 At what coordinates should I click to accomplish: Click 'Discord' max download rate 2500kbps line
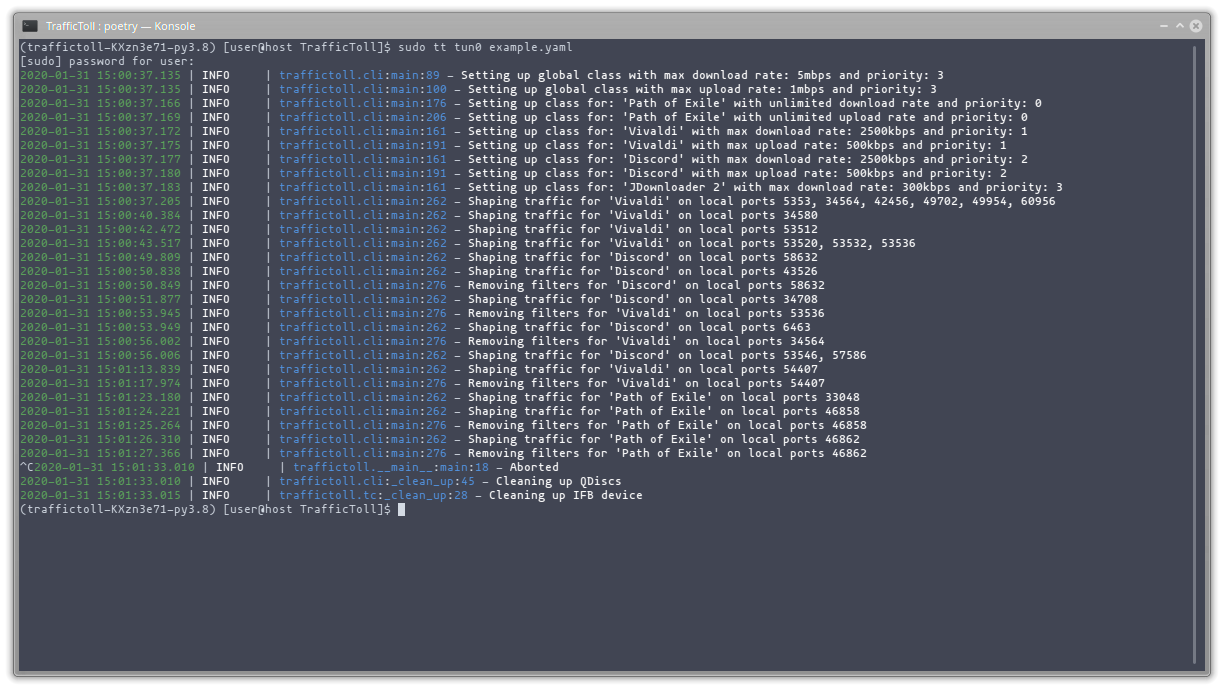(523, 159)
